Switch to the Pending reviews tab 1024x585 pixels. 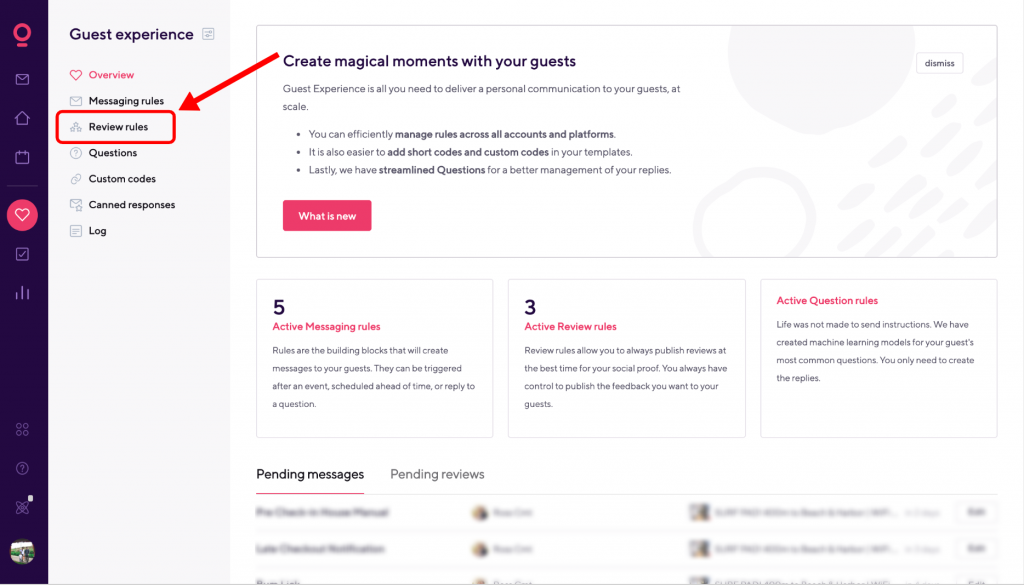click(437, 474)
